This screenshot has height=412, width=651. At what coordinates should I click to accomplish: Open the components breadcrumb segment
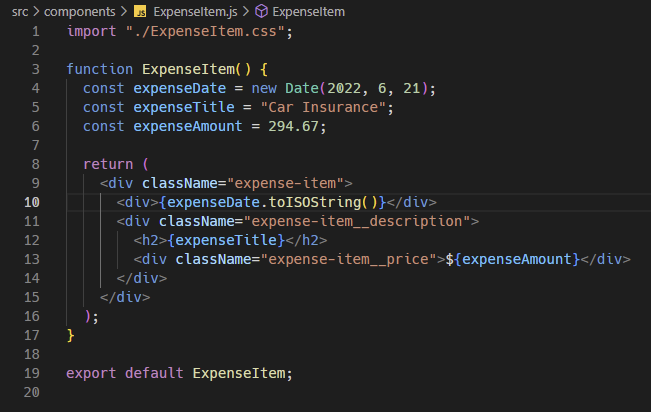tap(80, 12)
